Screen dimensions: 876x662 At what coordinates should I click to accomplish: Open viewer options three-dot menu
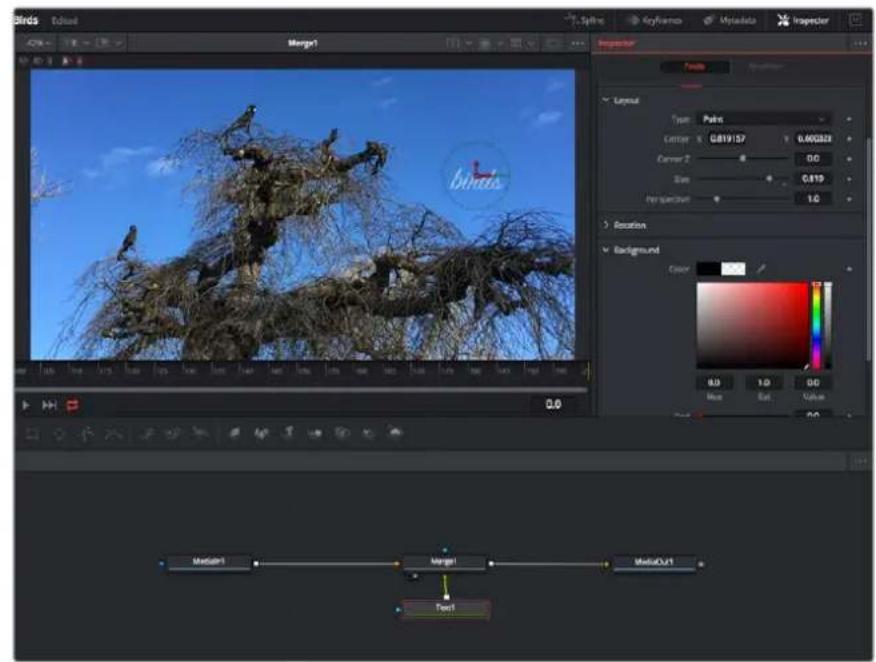click(578, 43)
